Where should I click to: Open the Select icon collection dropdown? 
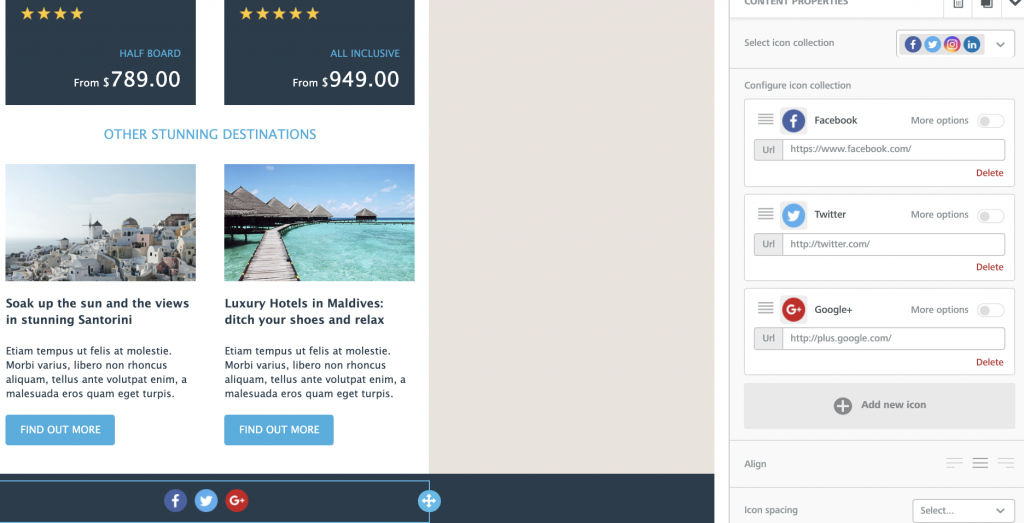click(x=955, y=44)
